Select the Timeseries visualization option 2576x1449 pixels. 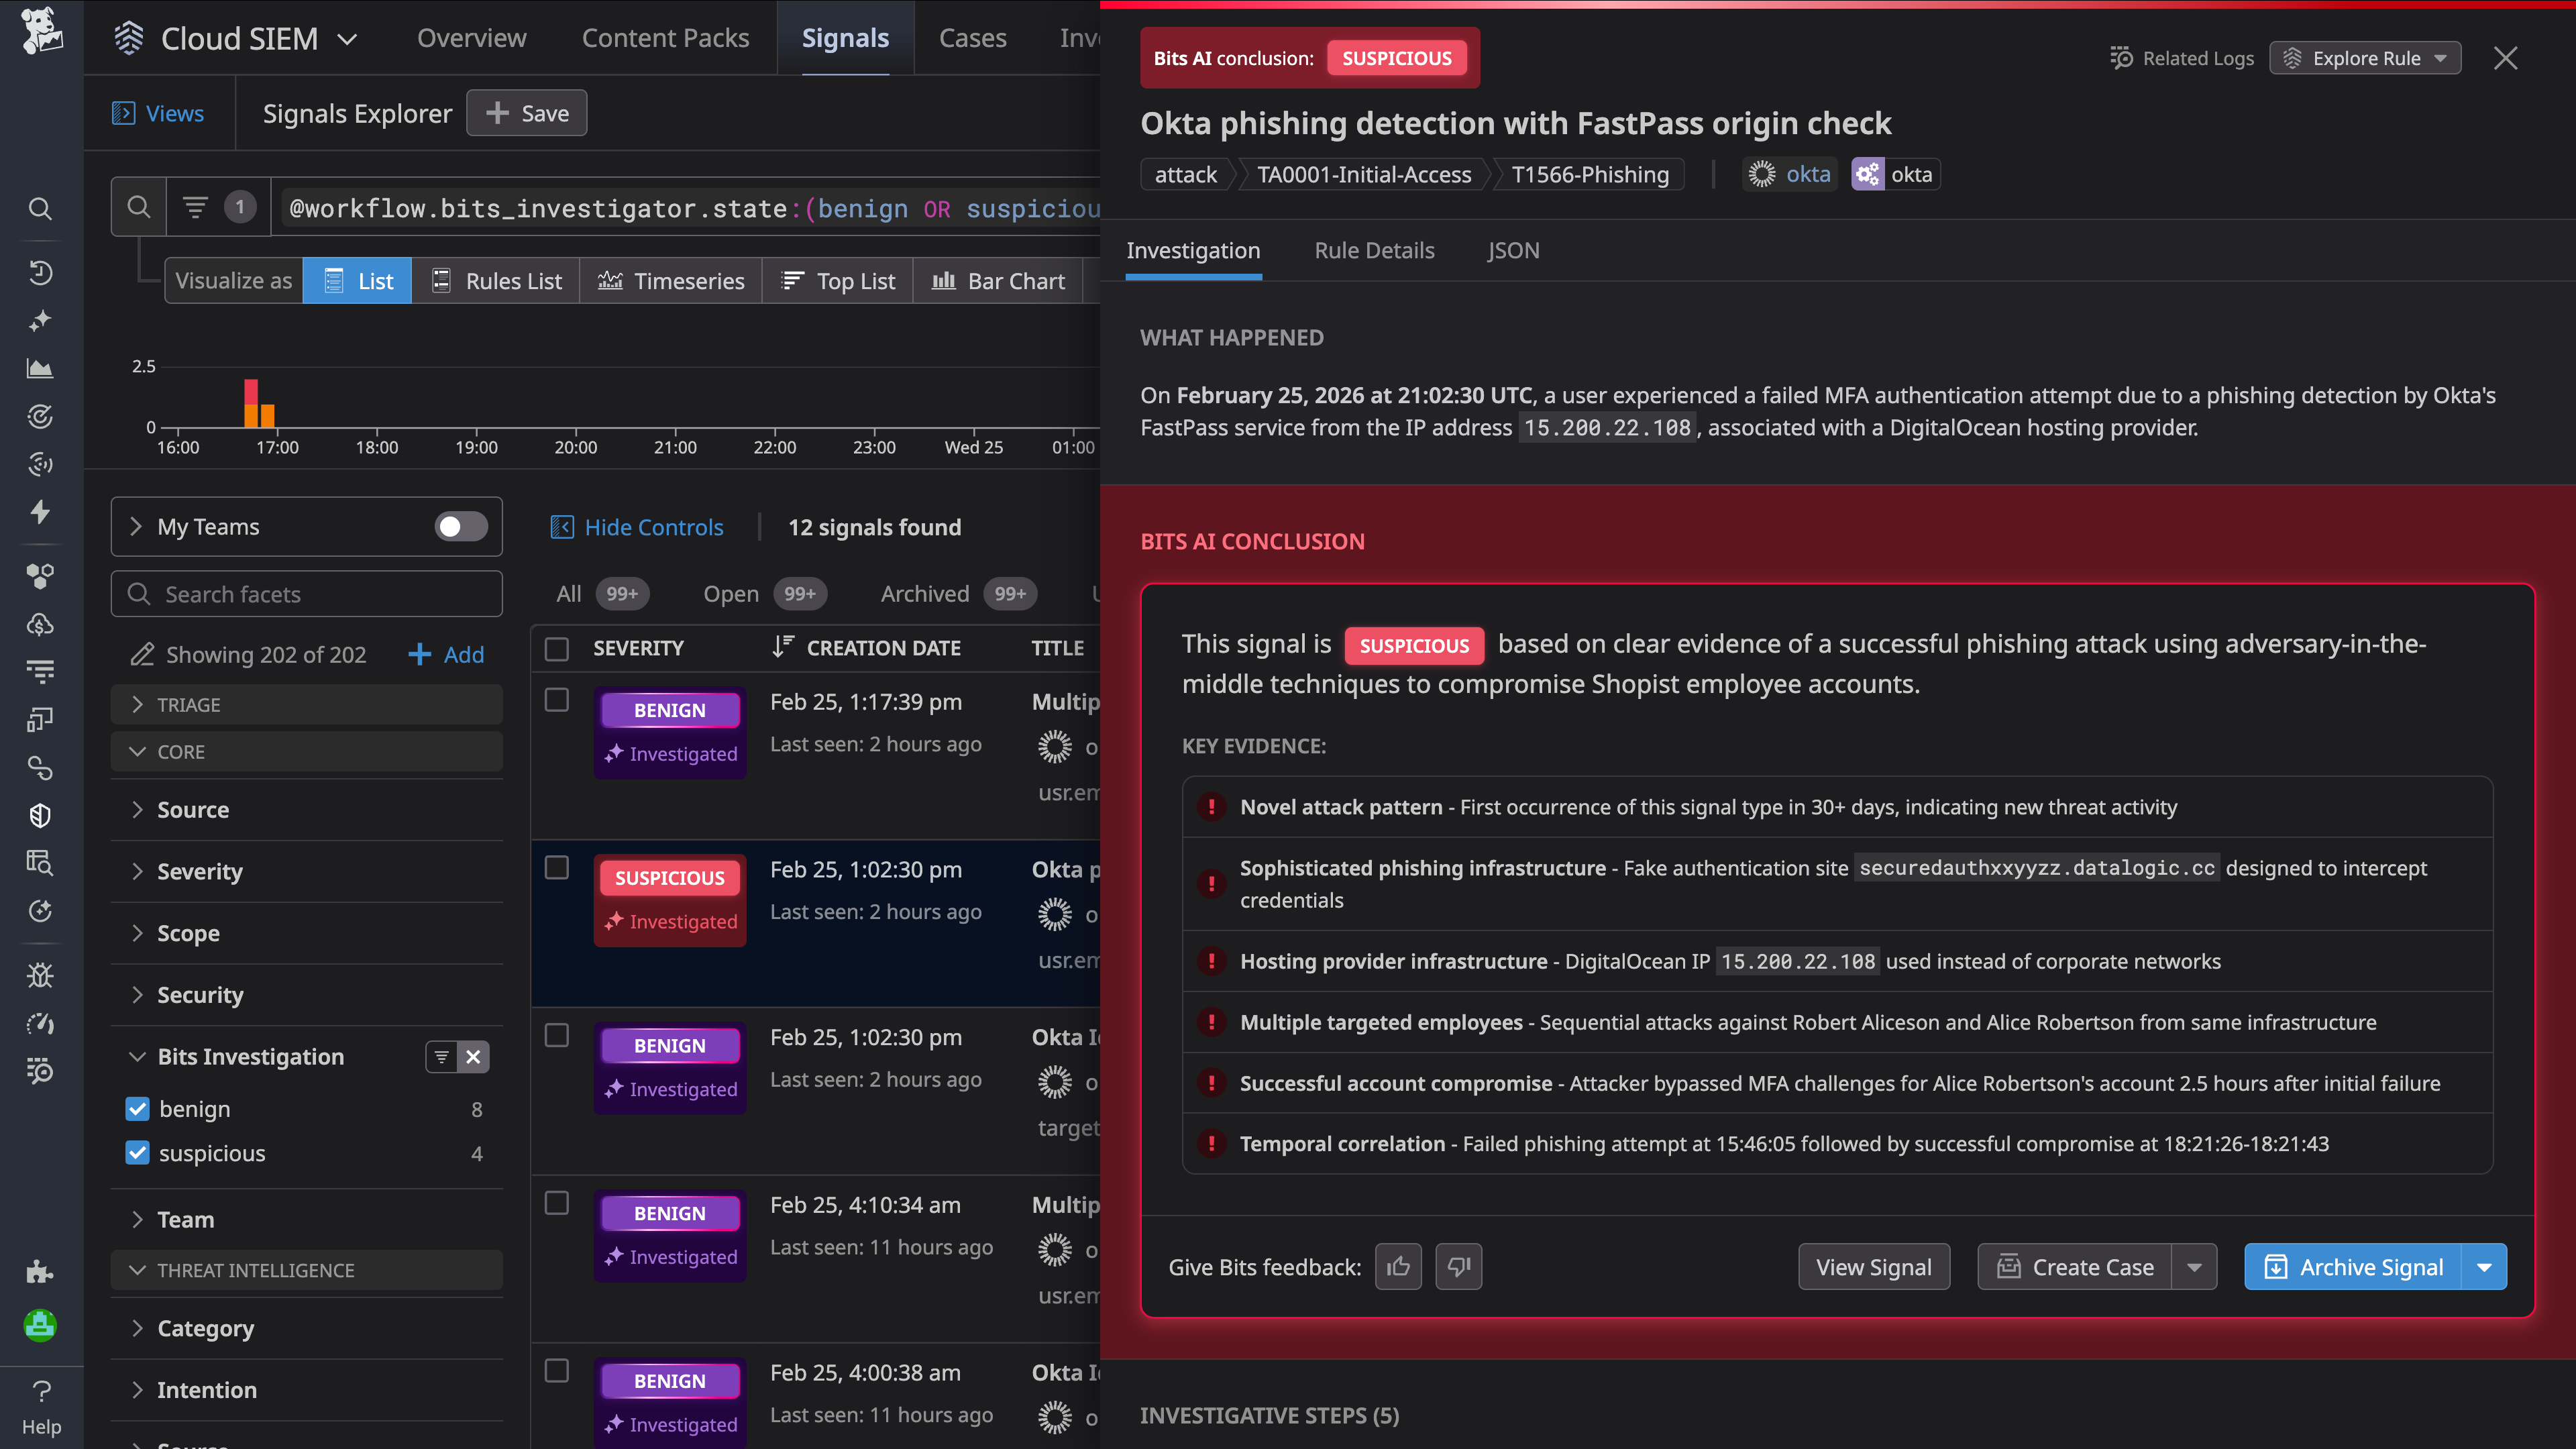coord(671,281)
